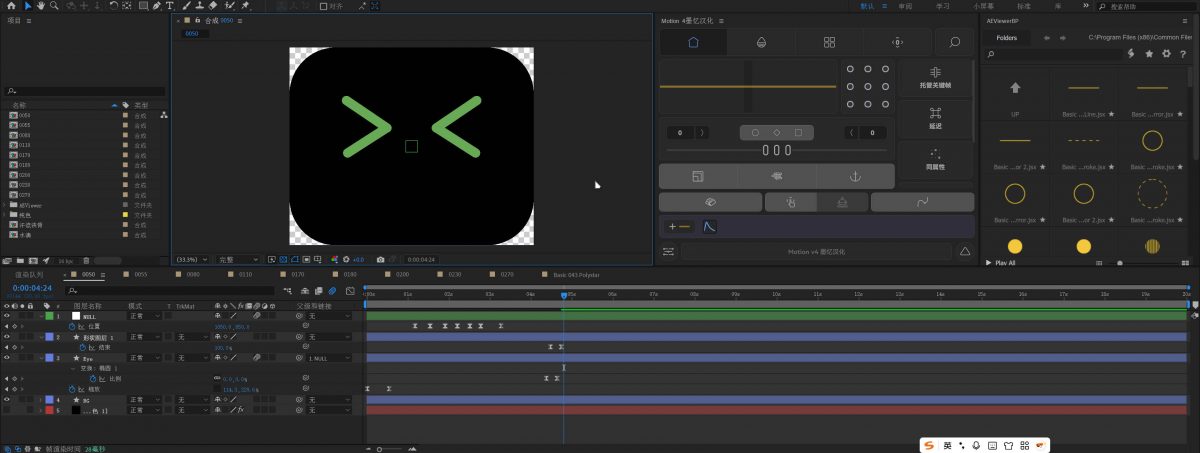1200x453 pixels.
Task: Toggle the 对齐 snapping checkbox
Action: coord(323,5)
